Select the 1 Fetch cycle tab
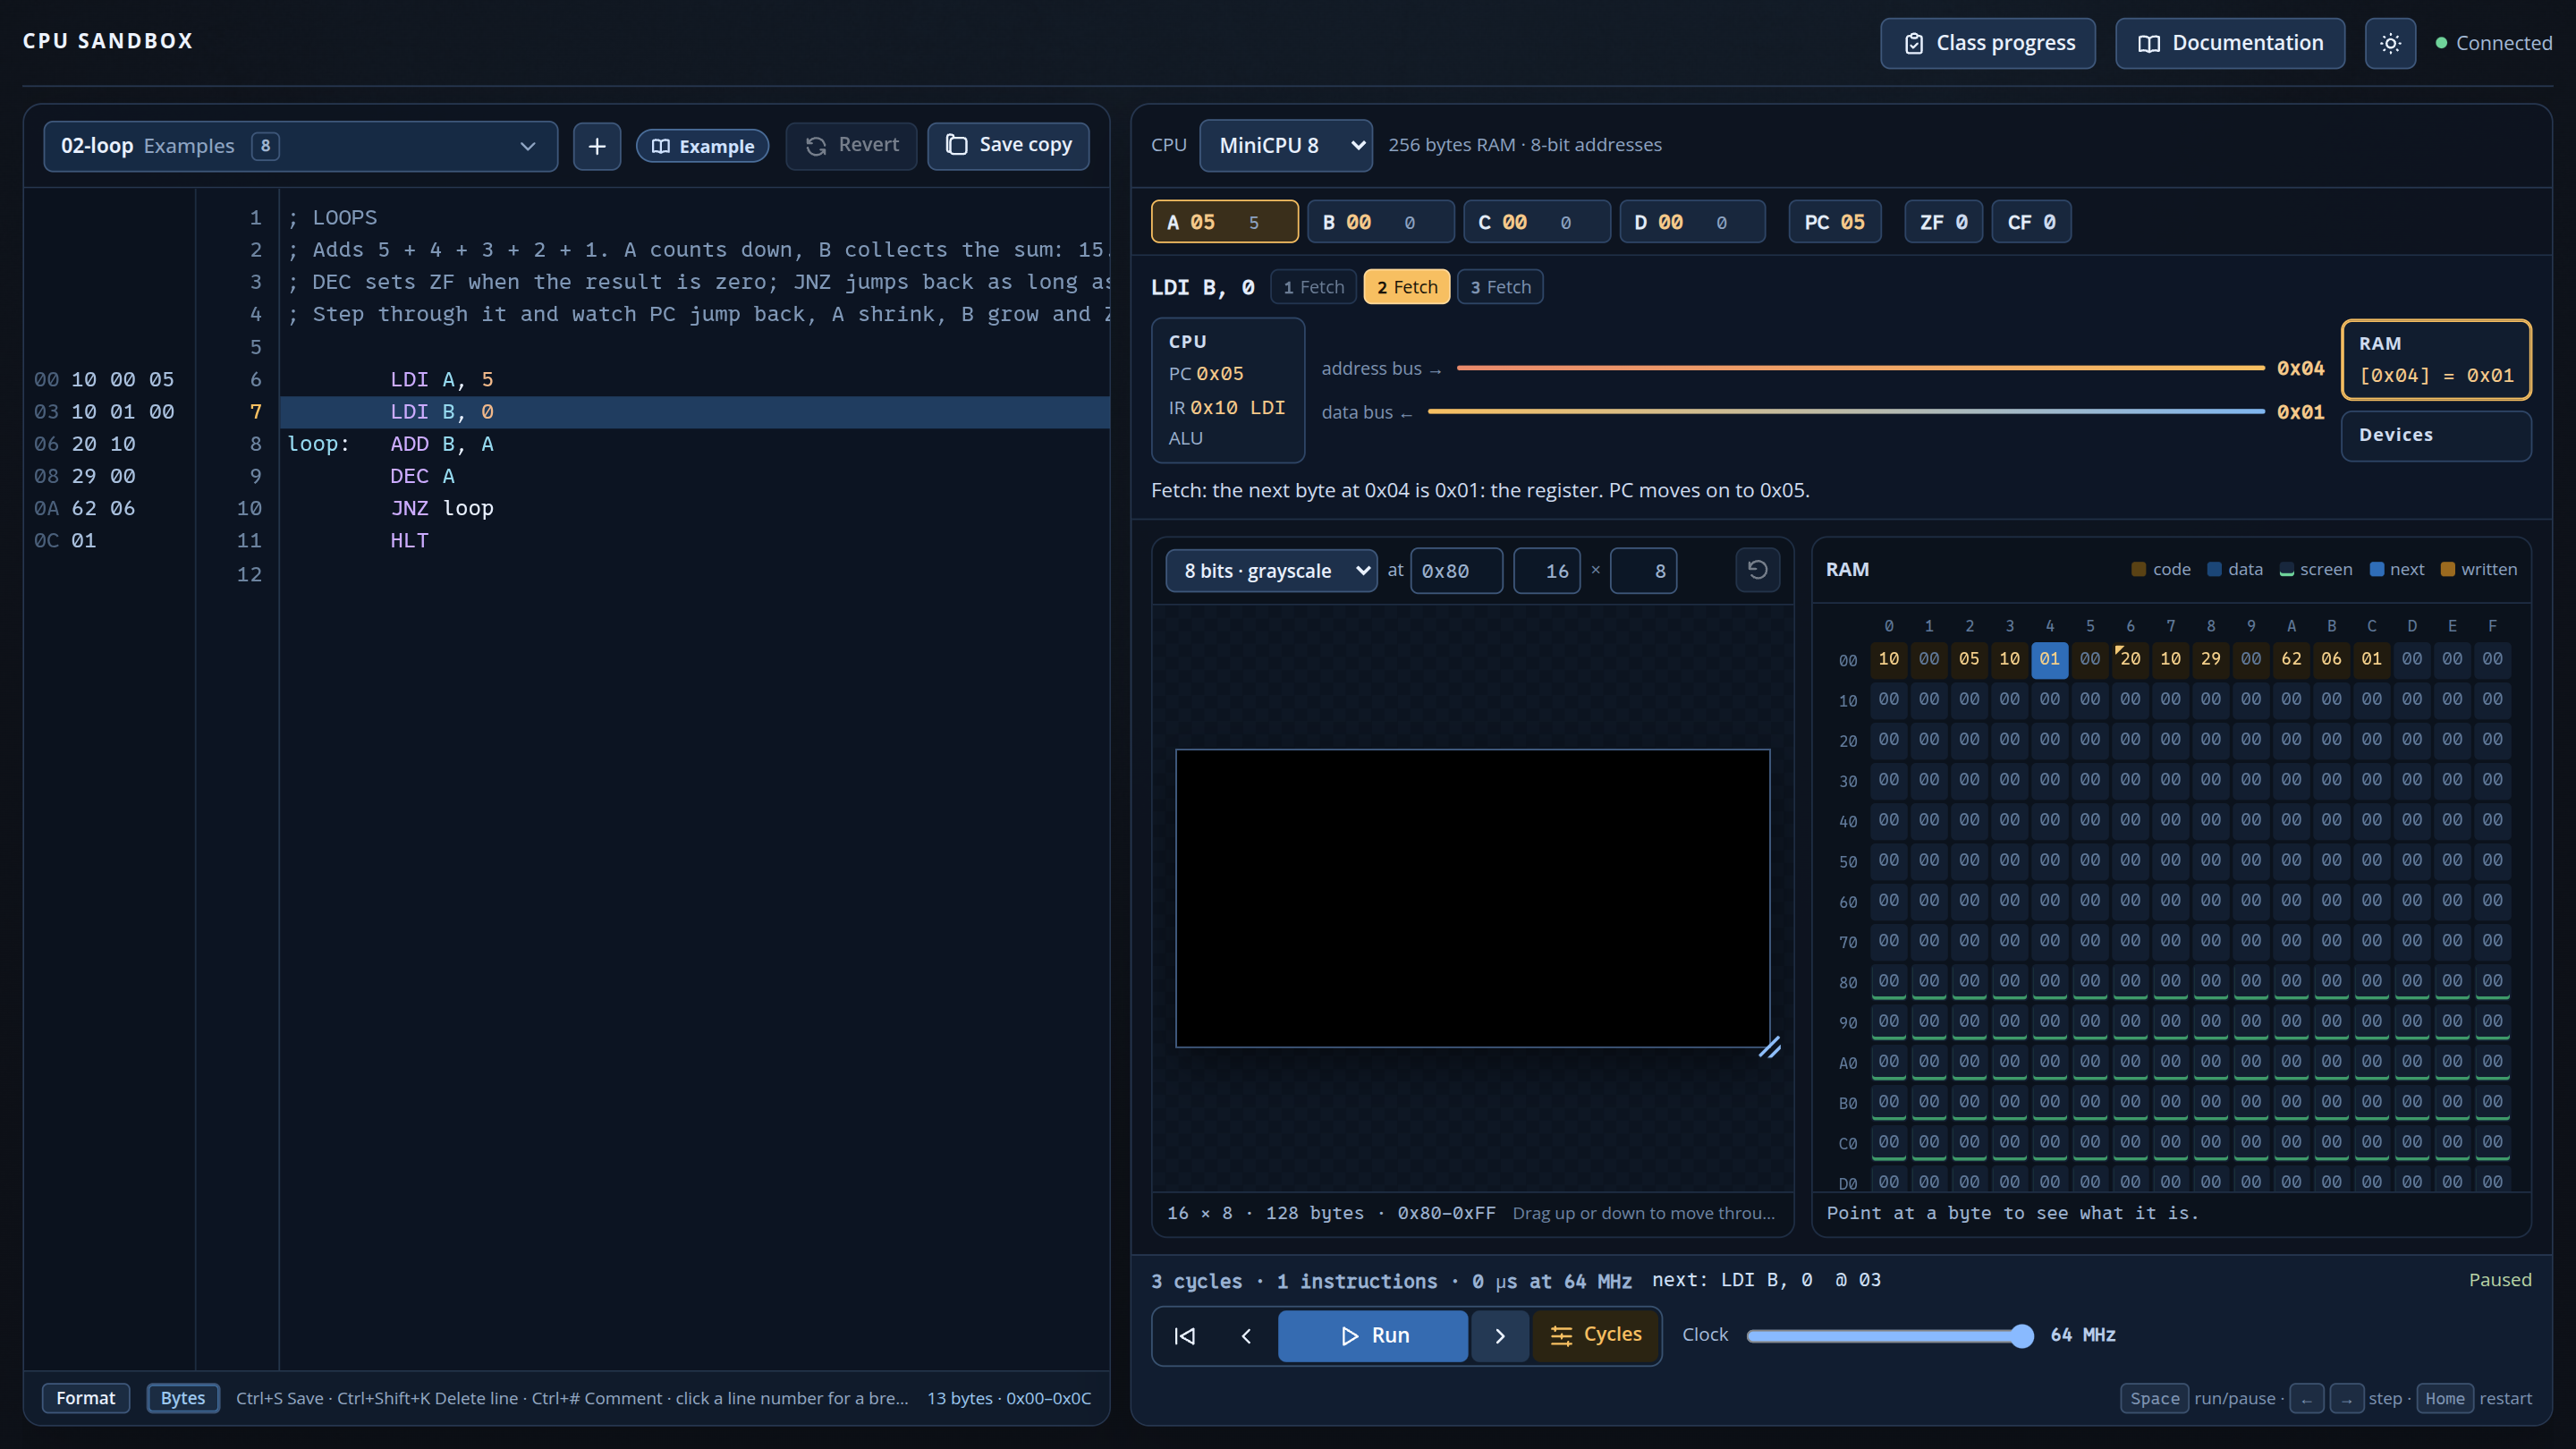The width and height of the screenshot is (2576, 1449). click(x=1314, y=287)
